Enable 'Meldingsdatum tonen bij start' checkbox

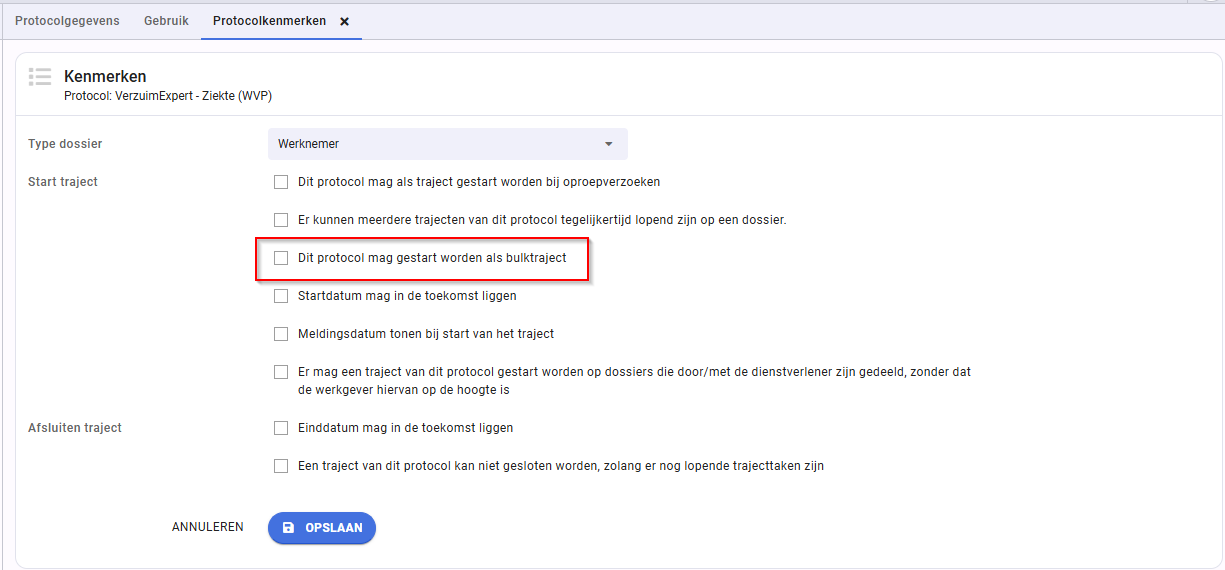click(x=281, y=334)
